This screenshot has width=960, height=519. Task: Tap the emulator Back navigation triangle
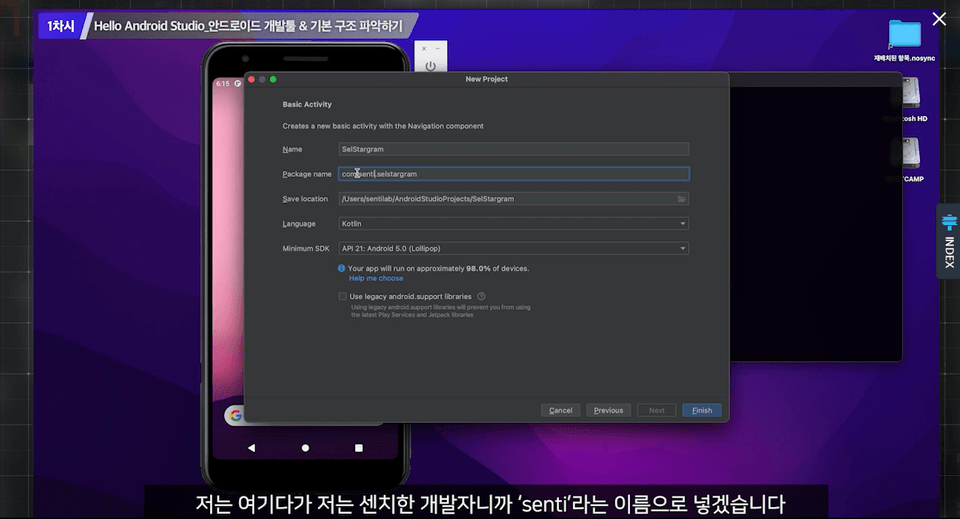pos(251,448)
